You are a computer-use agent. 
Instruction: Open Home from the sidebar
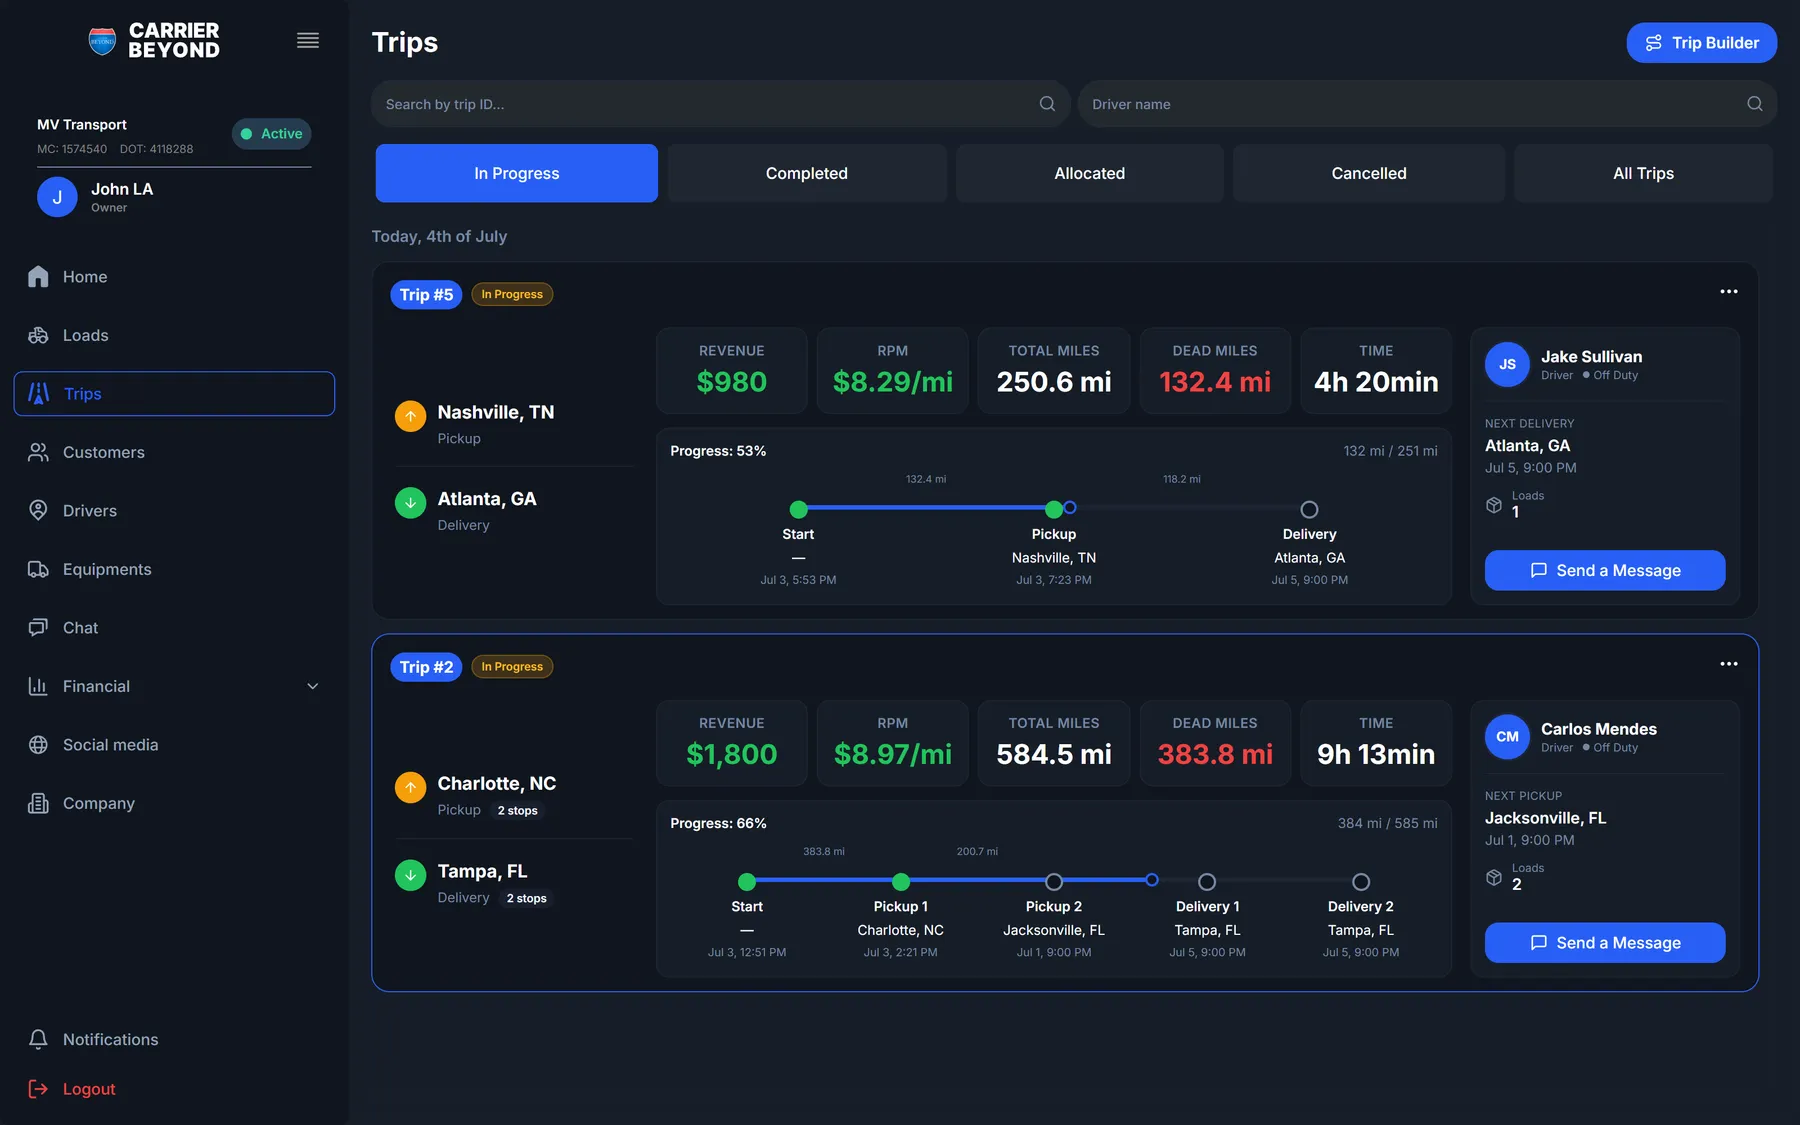click(x=174, y=277)
